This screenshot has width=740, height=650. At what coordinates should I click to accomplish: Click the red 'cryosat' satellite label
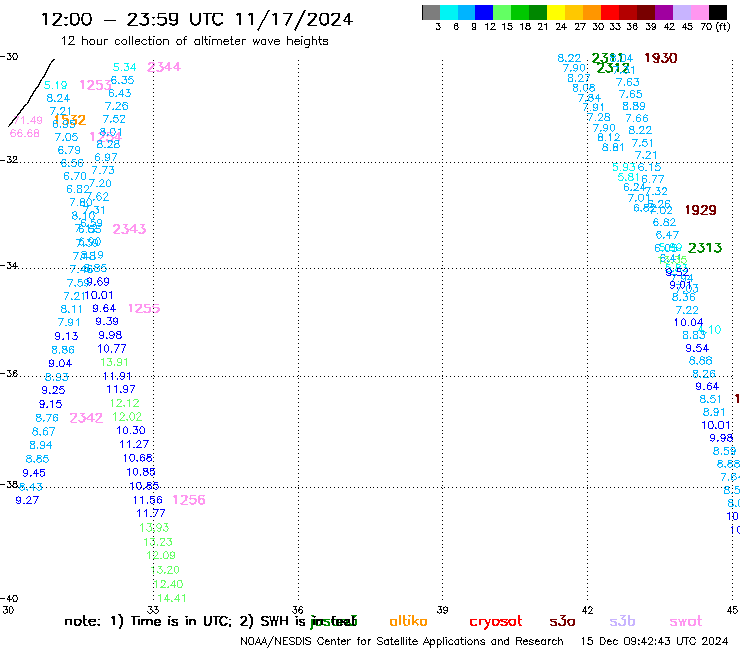click(496, 622)
